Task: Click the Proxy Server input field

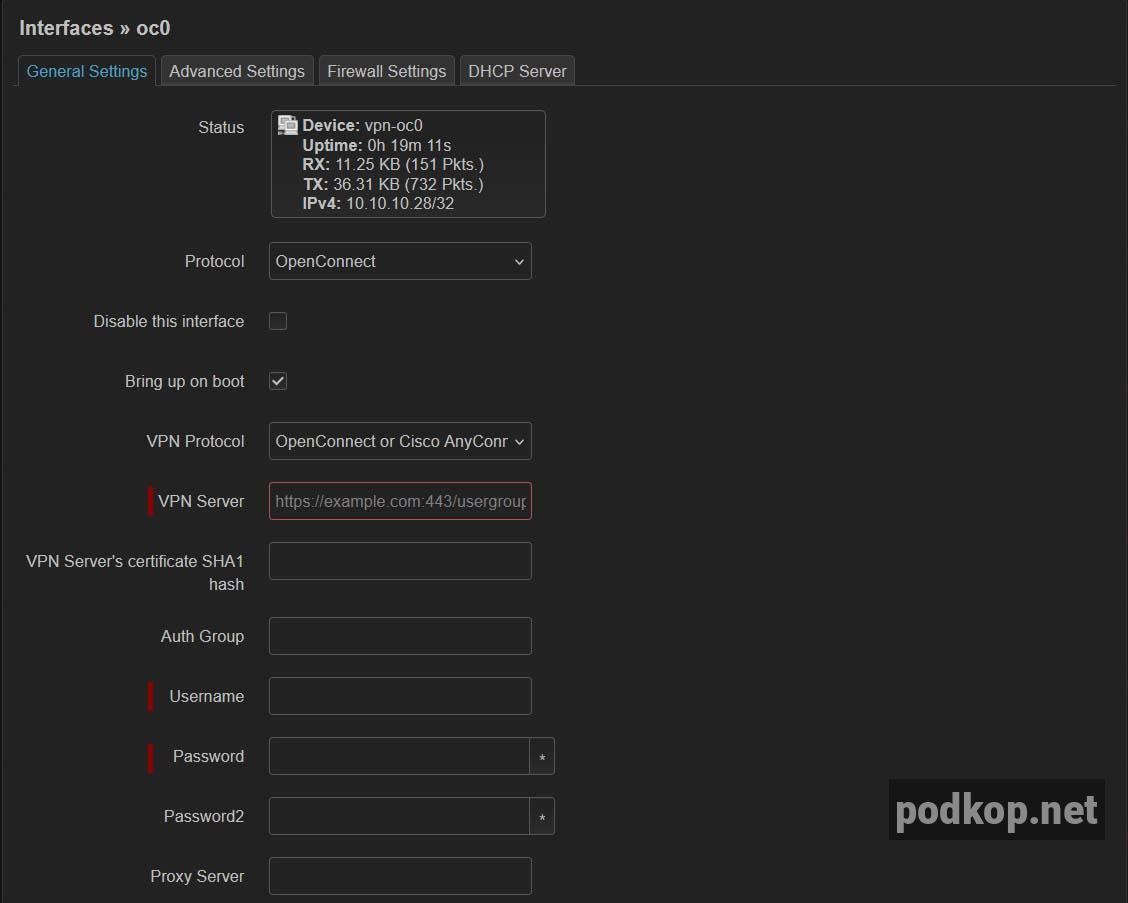Action: 400,876
